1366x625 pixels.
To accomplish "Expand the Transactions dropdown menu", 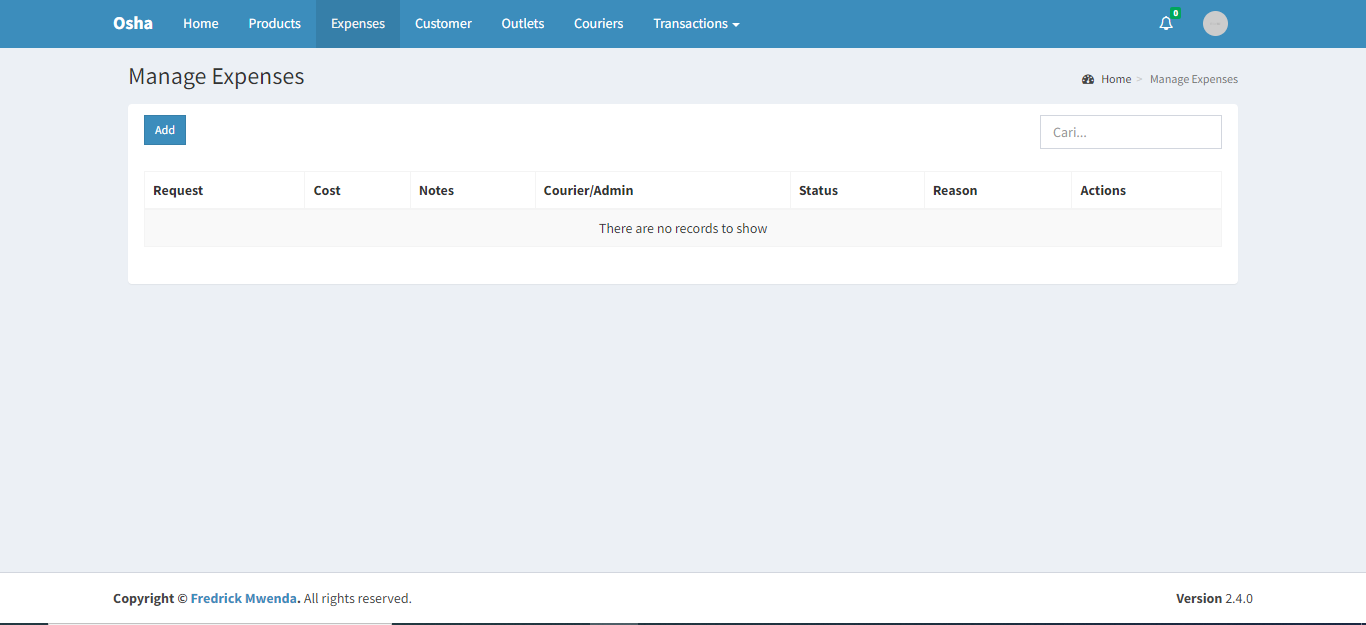I will click(x=696, y=24).
